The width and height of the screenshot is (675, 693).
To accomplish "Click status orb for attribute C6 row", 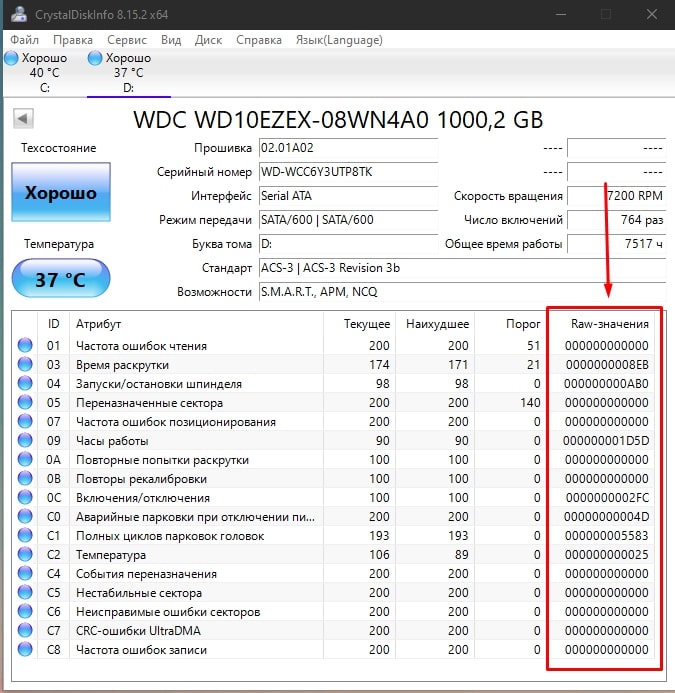I will tap(25, 611).
